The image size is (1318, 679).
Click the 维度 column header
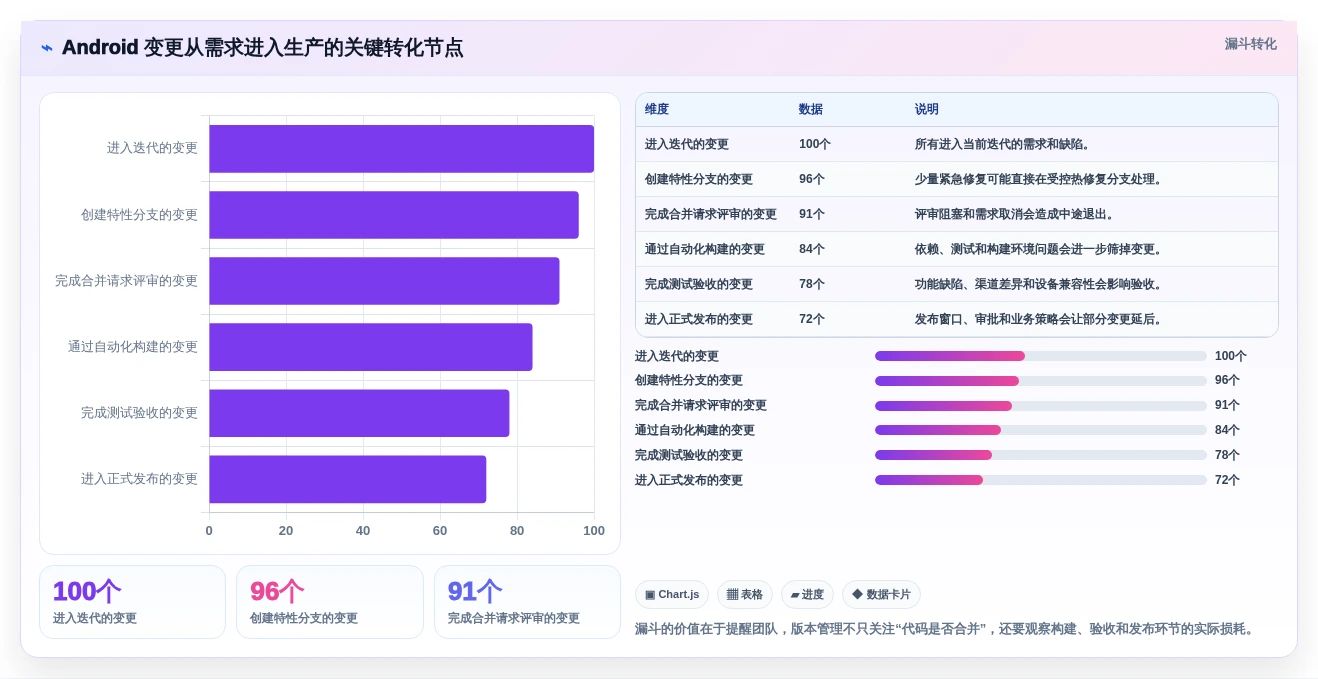657,110
